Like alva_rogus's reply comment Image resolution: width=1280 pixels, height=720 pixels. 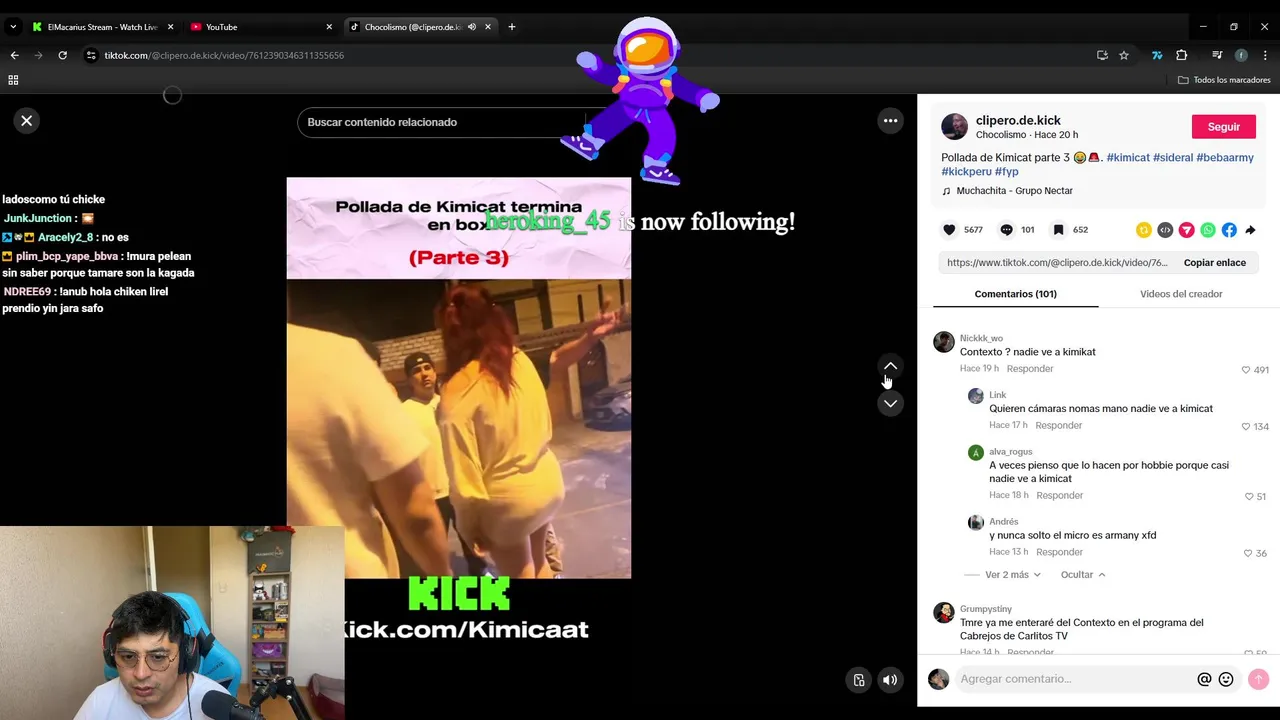tap(1249, 497)
